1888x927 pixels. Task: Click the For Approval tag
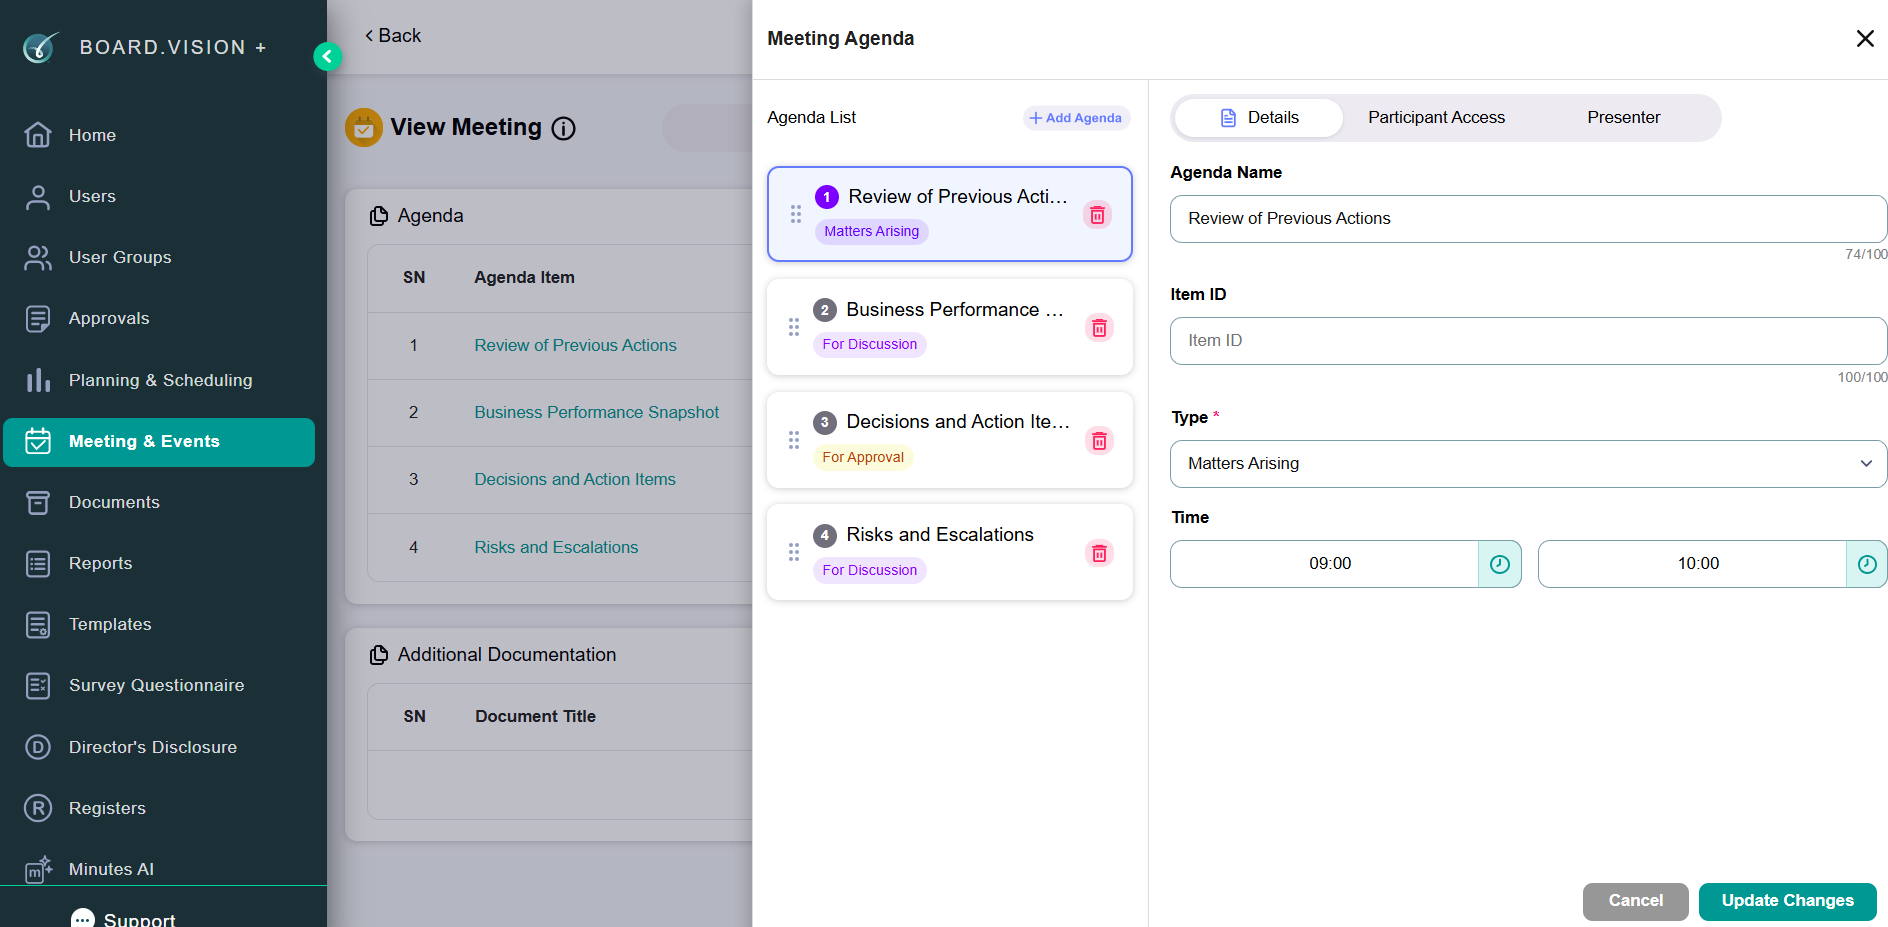(x=863, y=457)
